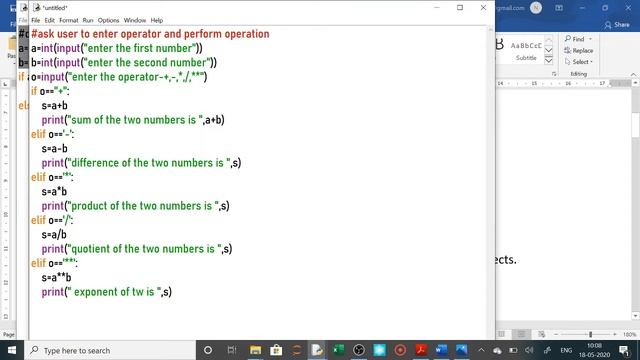
Task: Open the Styles pane dialog launcher
Action: pyautogui.click(x=554, y=74)
